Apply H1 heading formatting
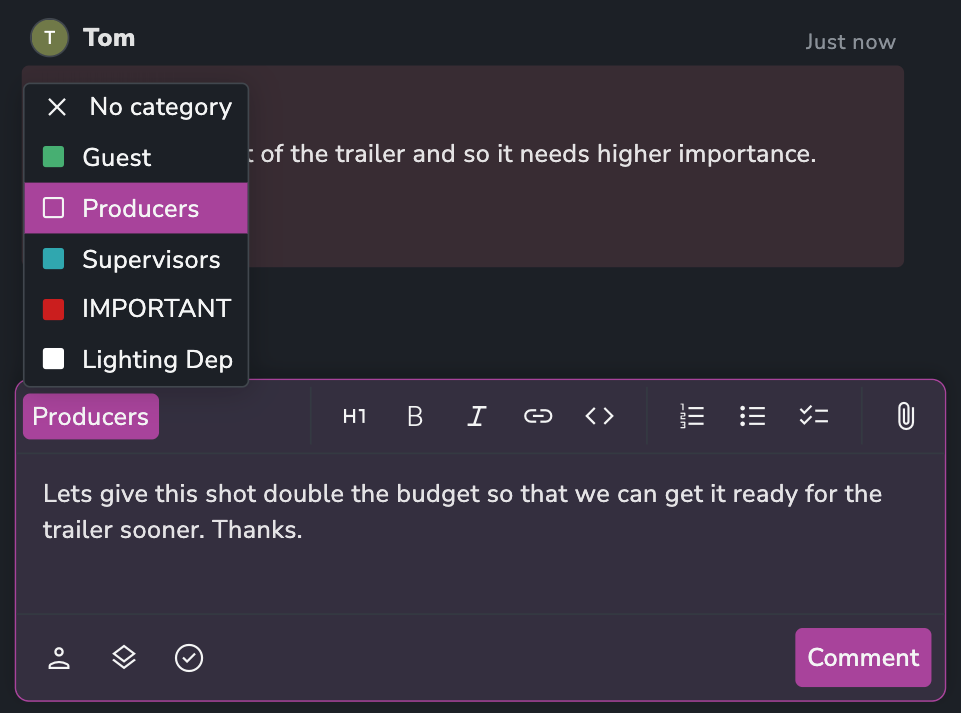The width and height of the screenshot is (961, 713). pyautogui.click(x=354, y=416)
